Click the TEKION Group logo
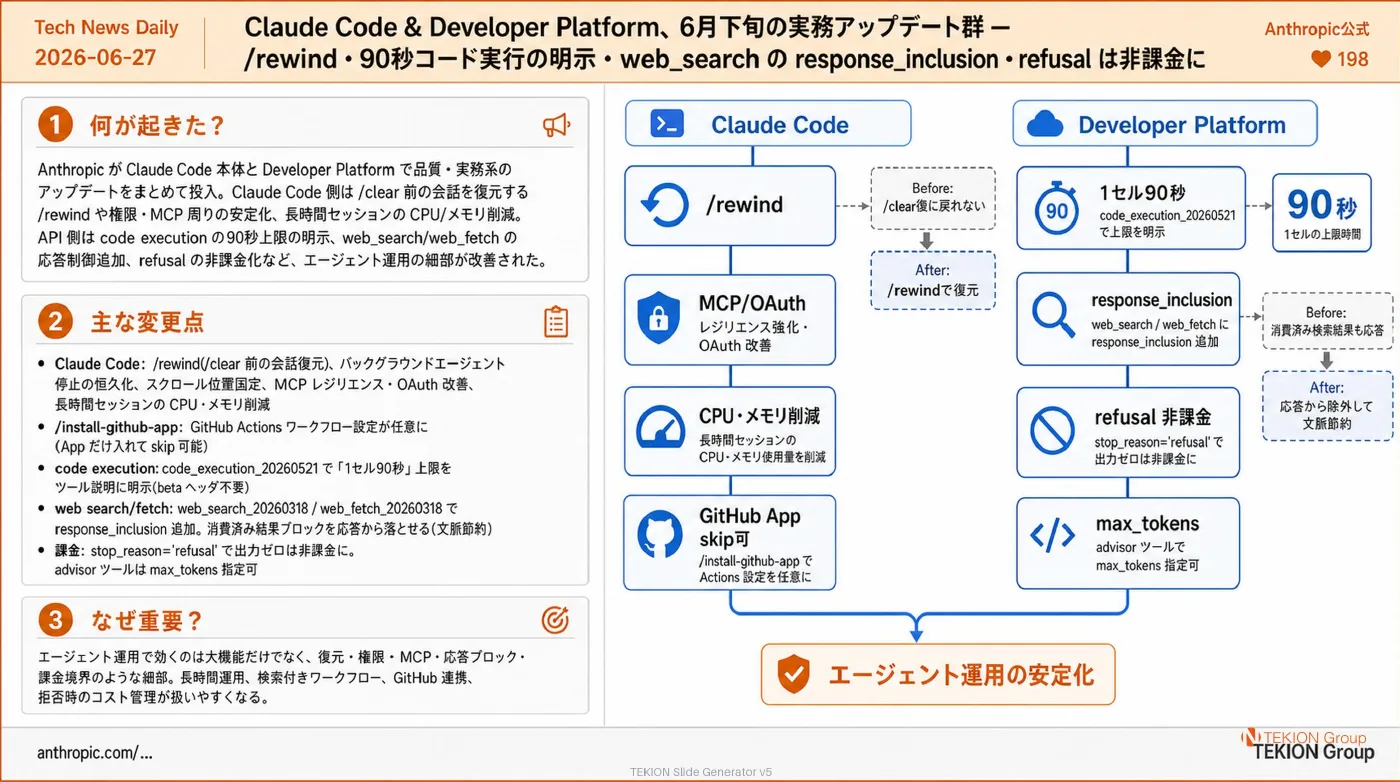Screen dimensions: 1400x782 pyautogui.click(x=1307, y=745)
